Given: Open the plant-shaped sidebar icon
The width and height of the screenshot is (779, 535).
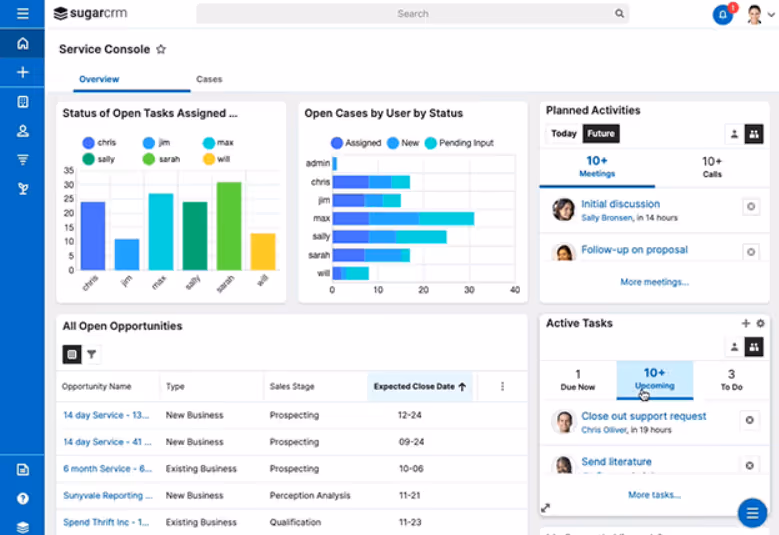Looking at the screenshot, I should click(22, 189).
